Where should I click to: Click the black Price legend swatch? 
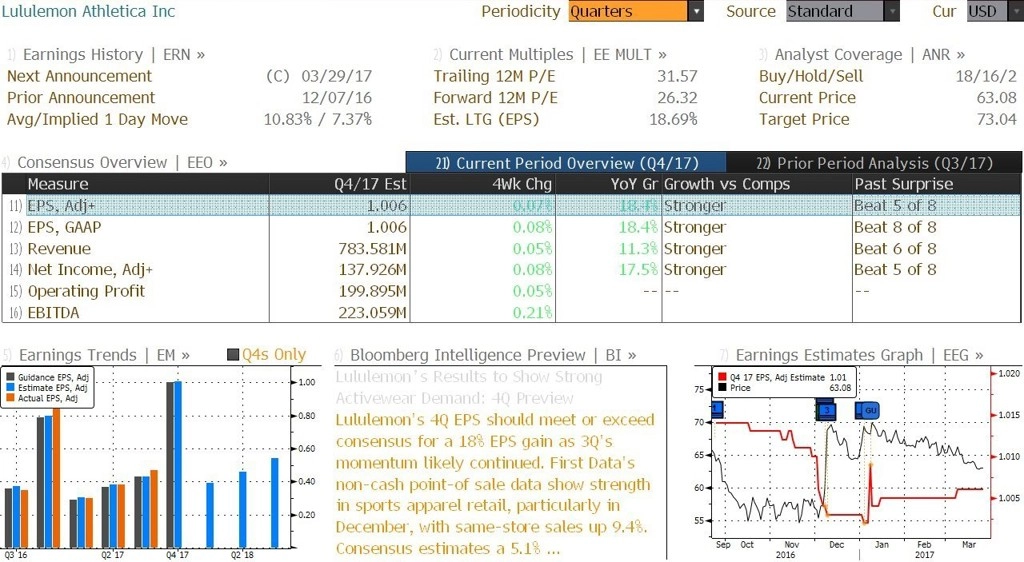click(x=722, y=388)
